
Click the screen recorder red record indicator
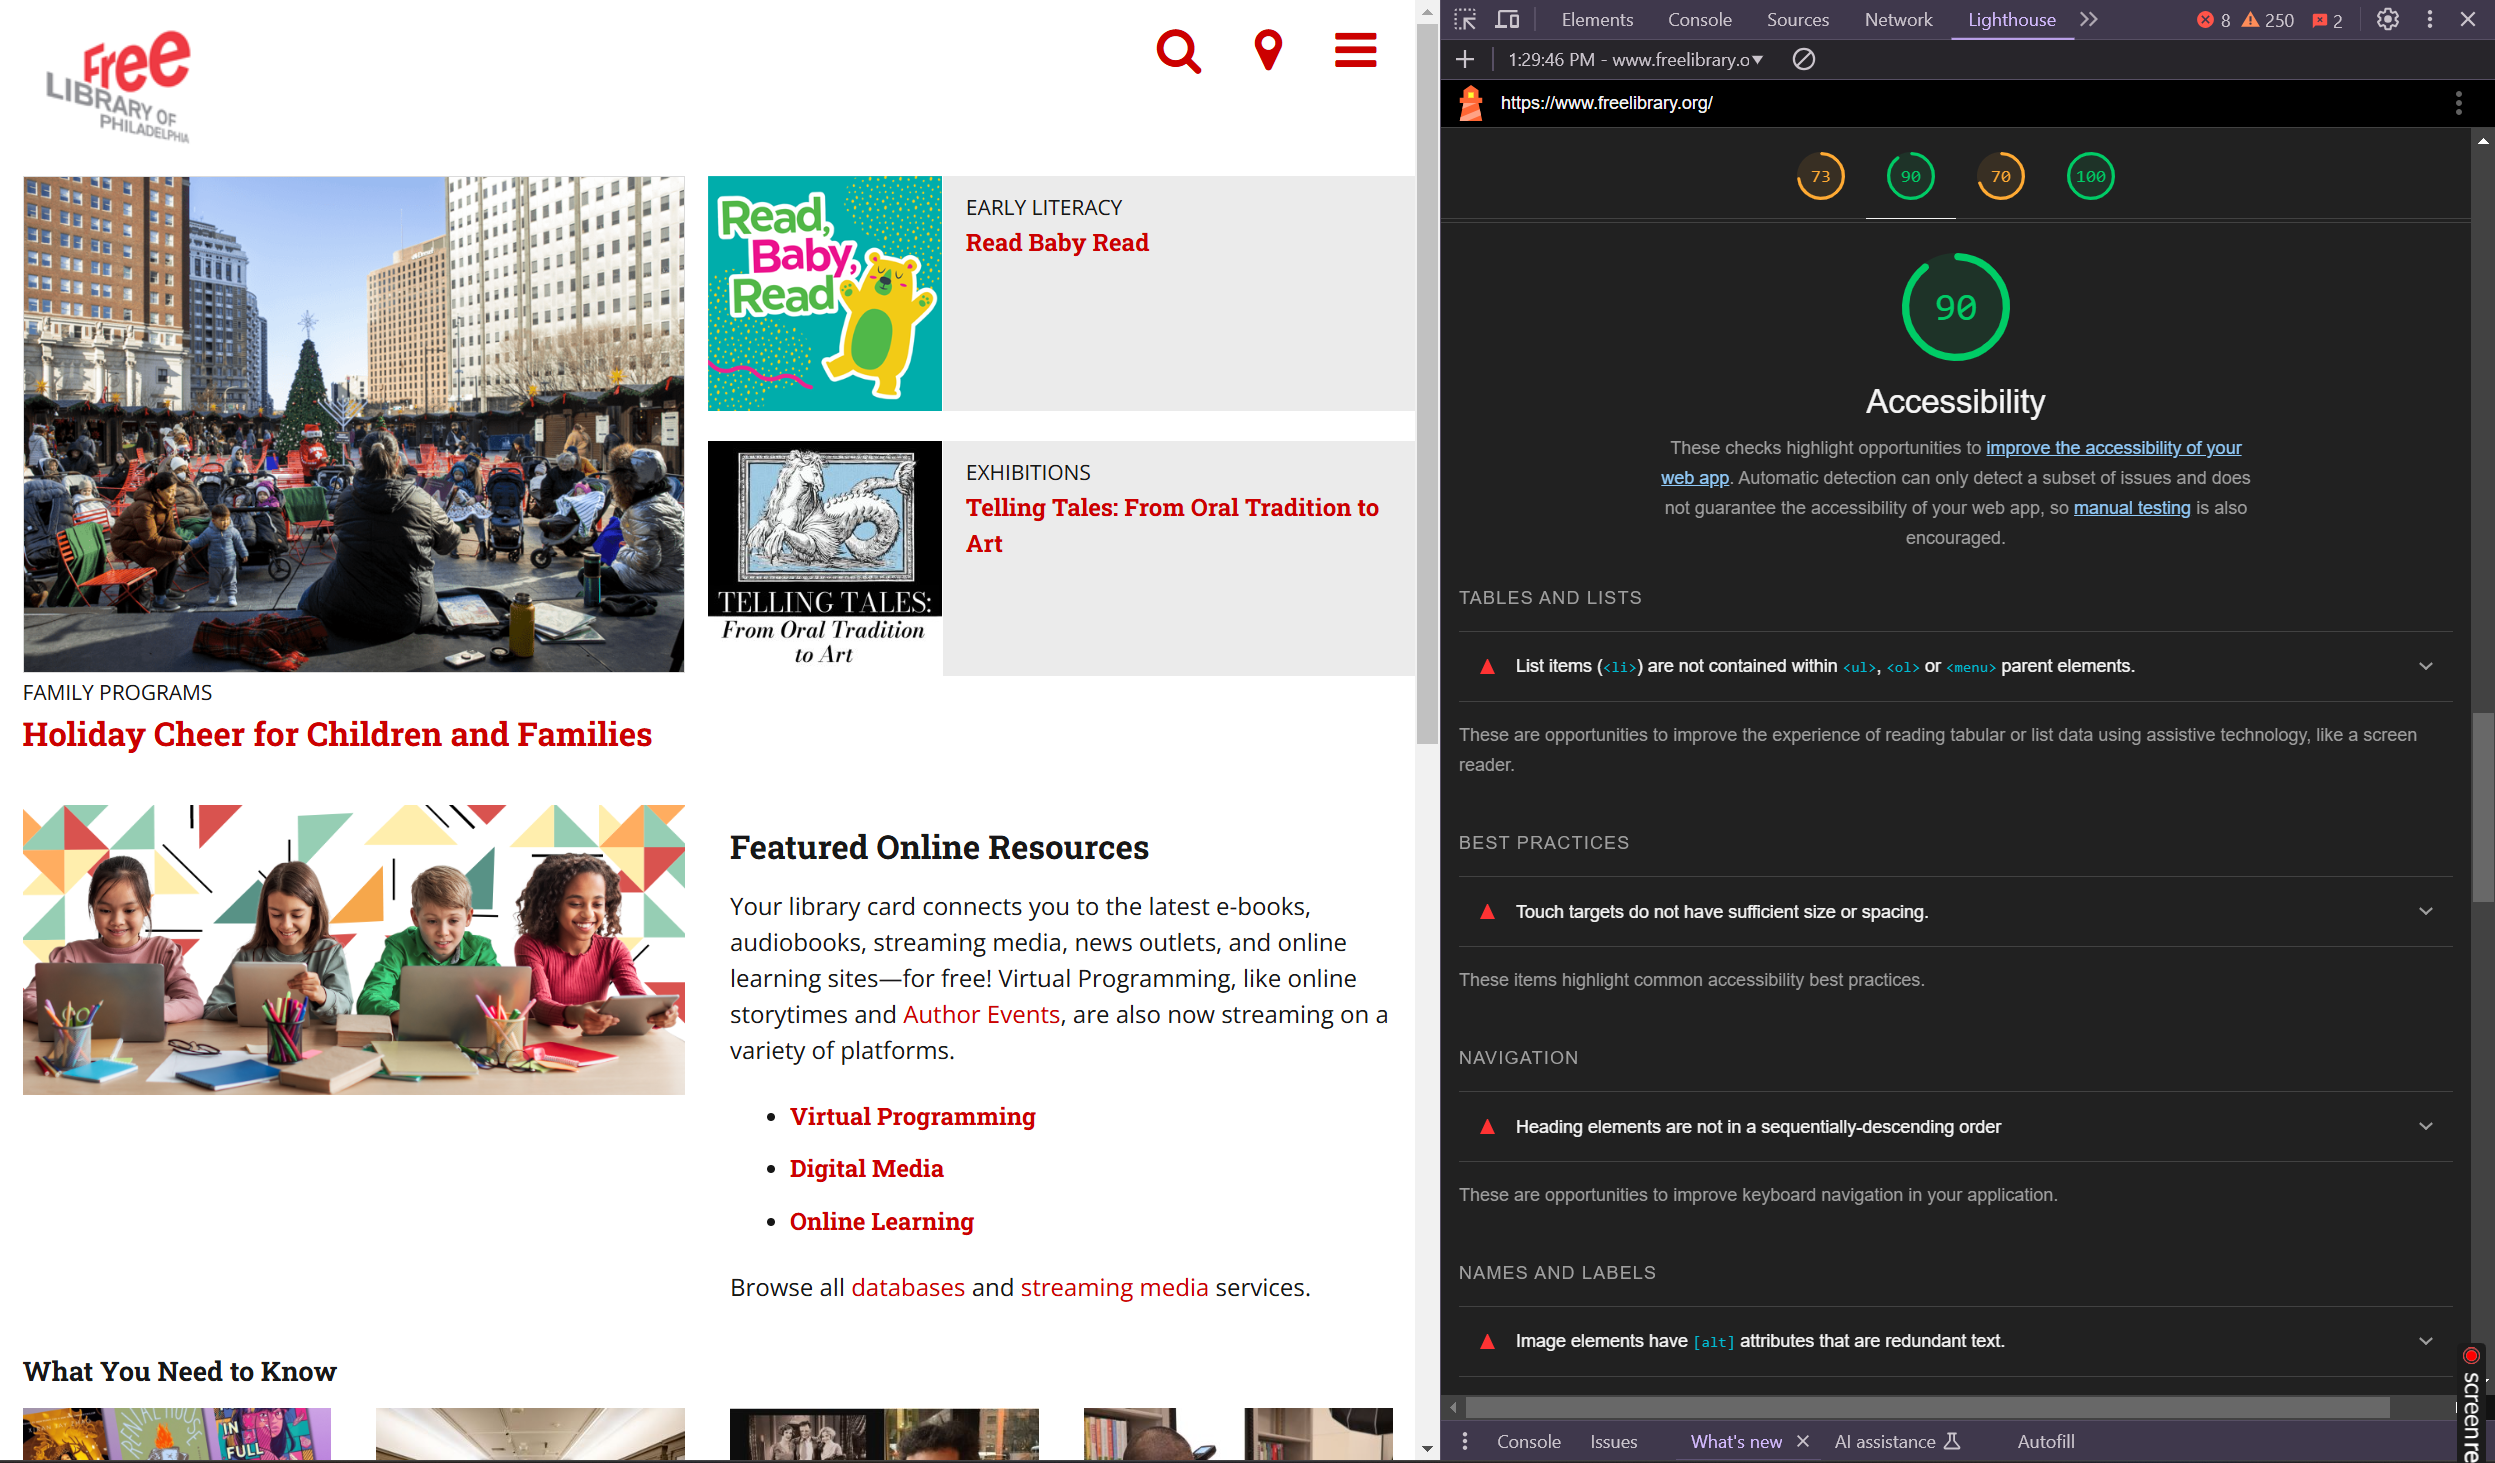(x=2470, y=1356)
